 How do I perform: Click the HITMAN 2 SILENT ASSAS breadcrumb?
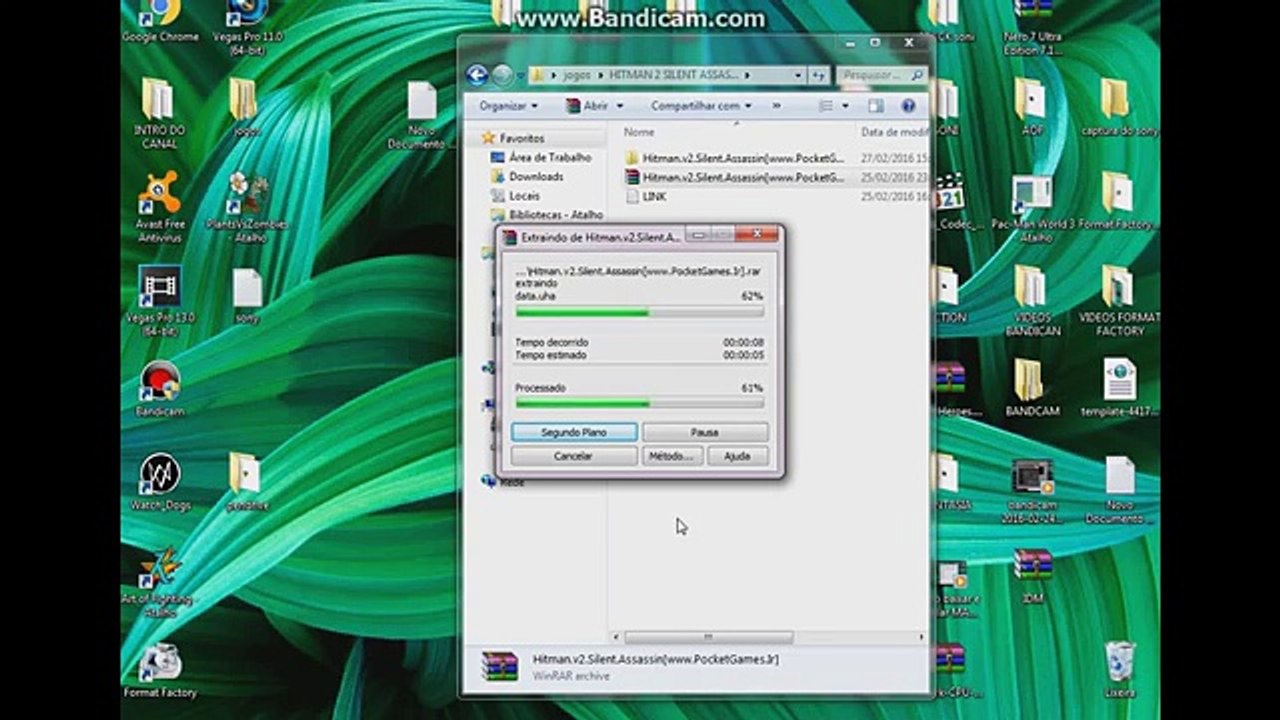click(673, 75)
